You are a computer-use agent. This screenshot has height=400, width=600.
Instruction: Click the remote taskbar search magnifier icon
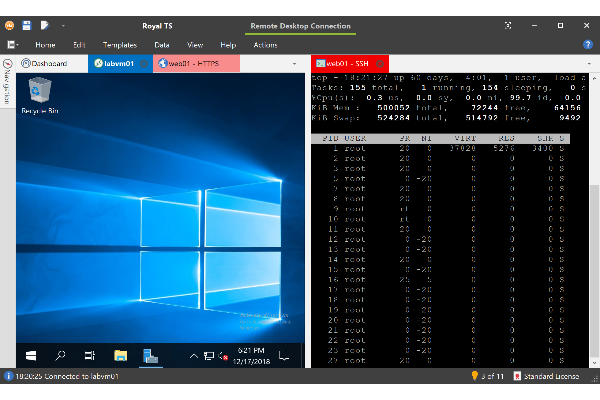tap(60, 355)
